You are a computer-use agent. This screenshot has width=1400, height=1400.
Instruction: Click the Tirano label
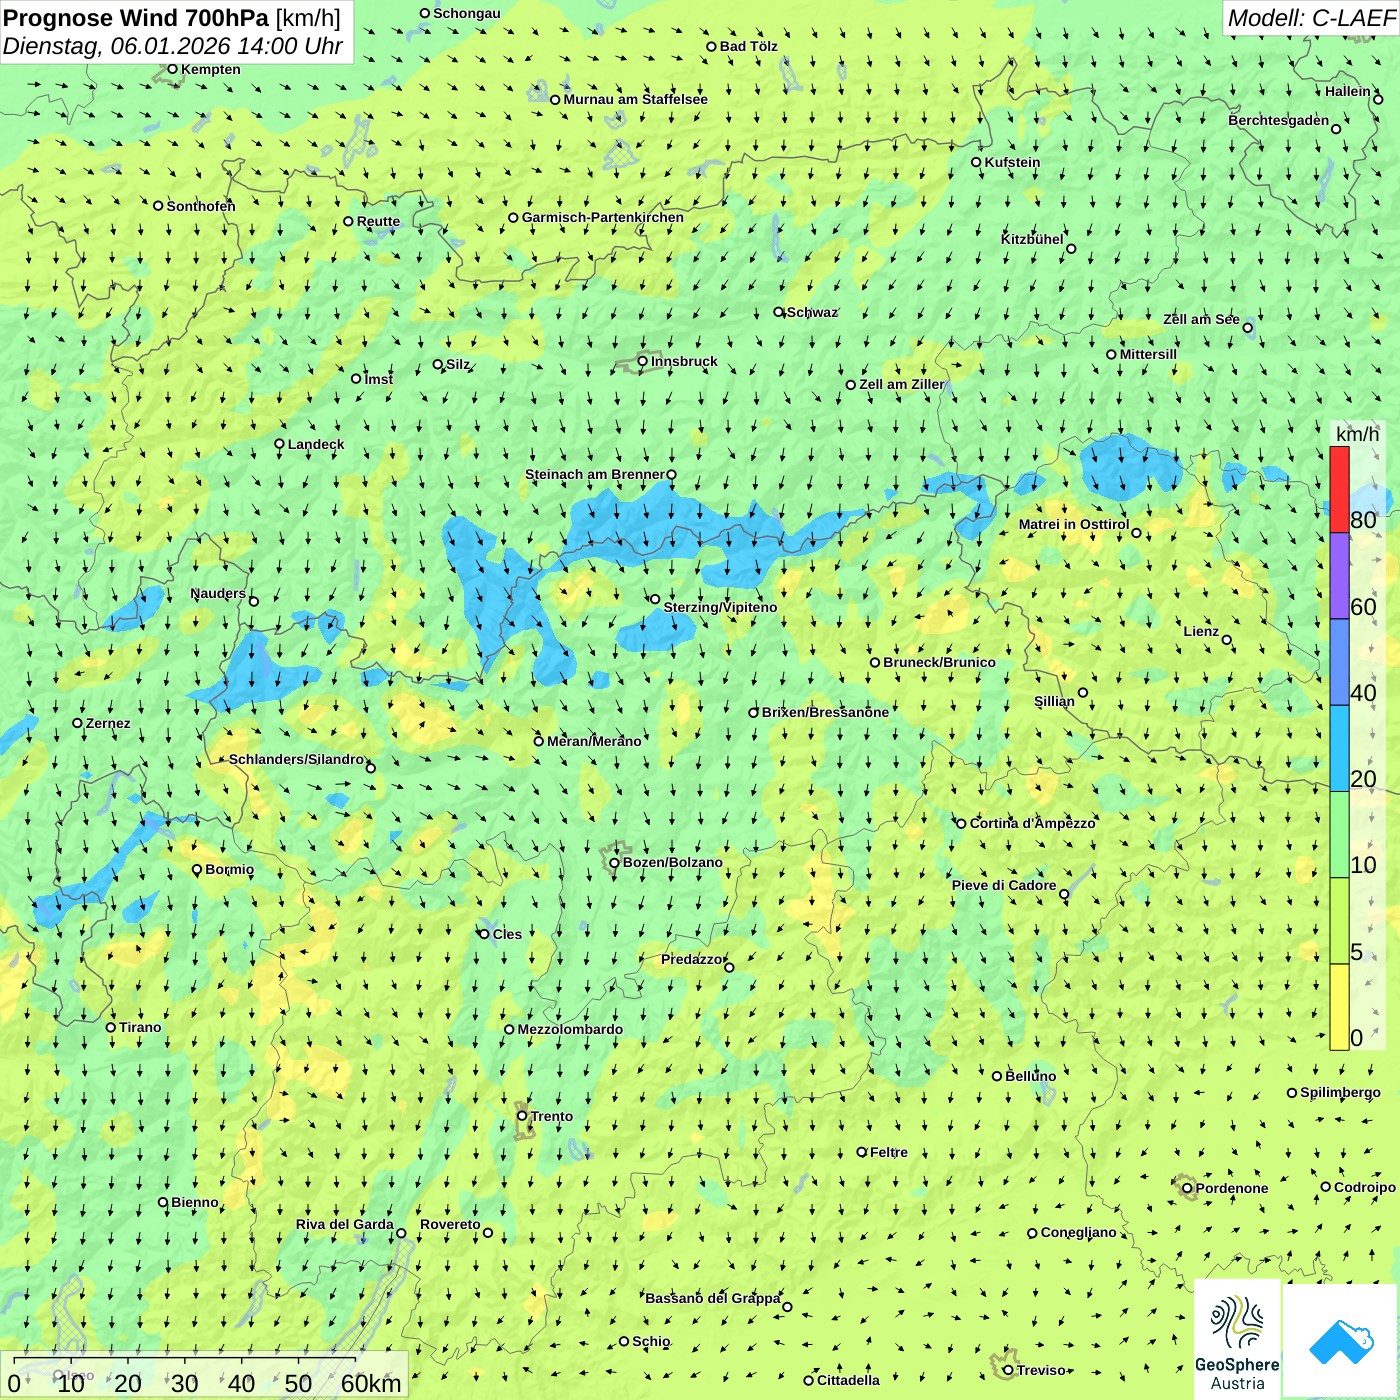click(x=140, y=1027)
